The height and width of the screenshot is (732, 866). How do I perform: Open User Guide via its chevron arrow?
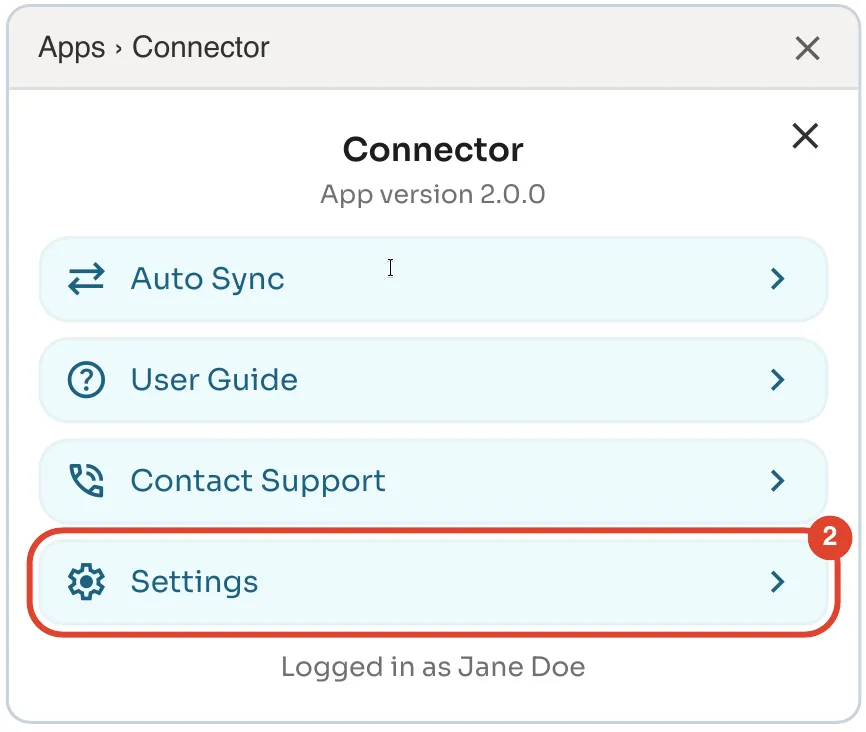[x=778, y=380]
